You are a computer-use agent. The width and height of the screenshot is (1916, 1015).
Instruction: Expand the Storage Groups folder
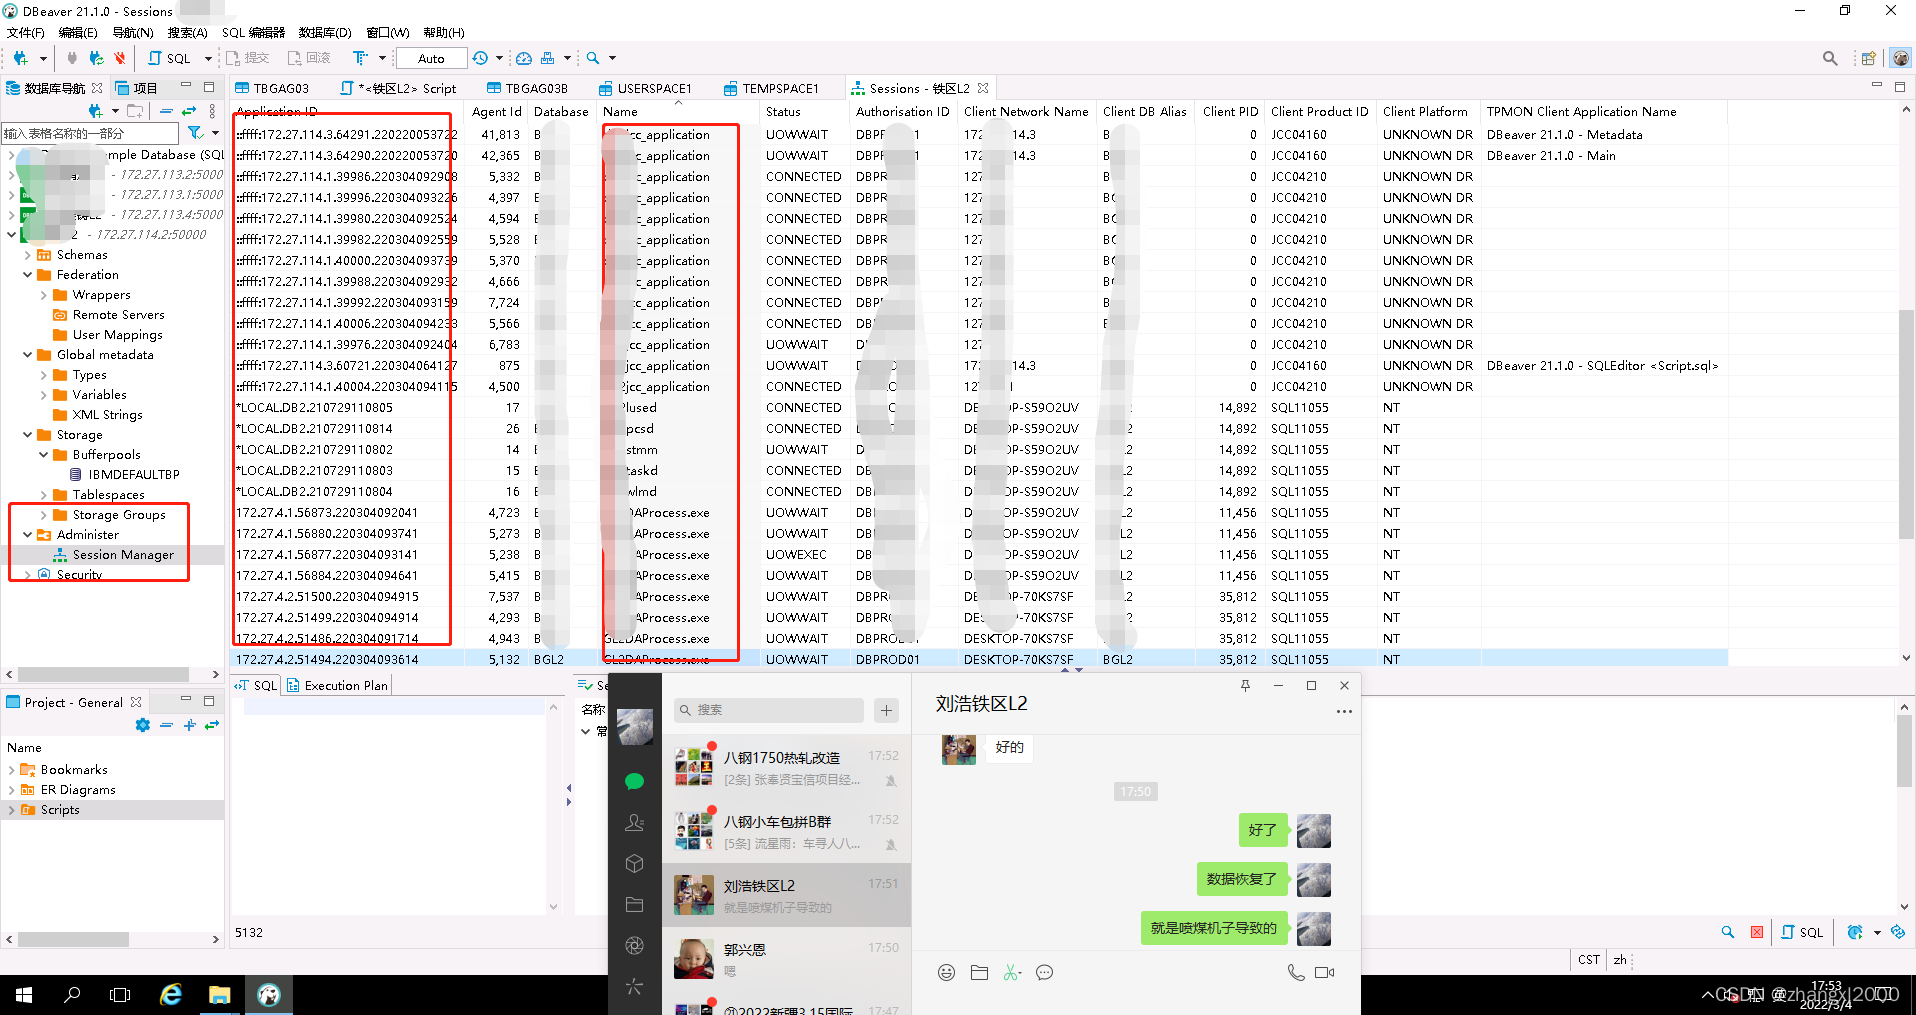tap(44, 515)
